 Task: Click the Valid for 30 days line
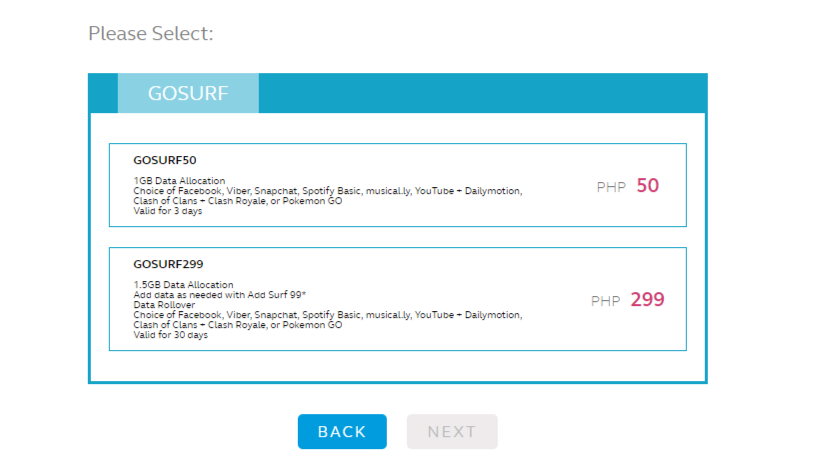pyautogui.click(x=170, y=335)
